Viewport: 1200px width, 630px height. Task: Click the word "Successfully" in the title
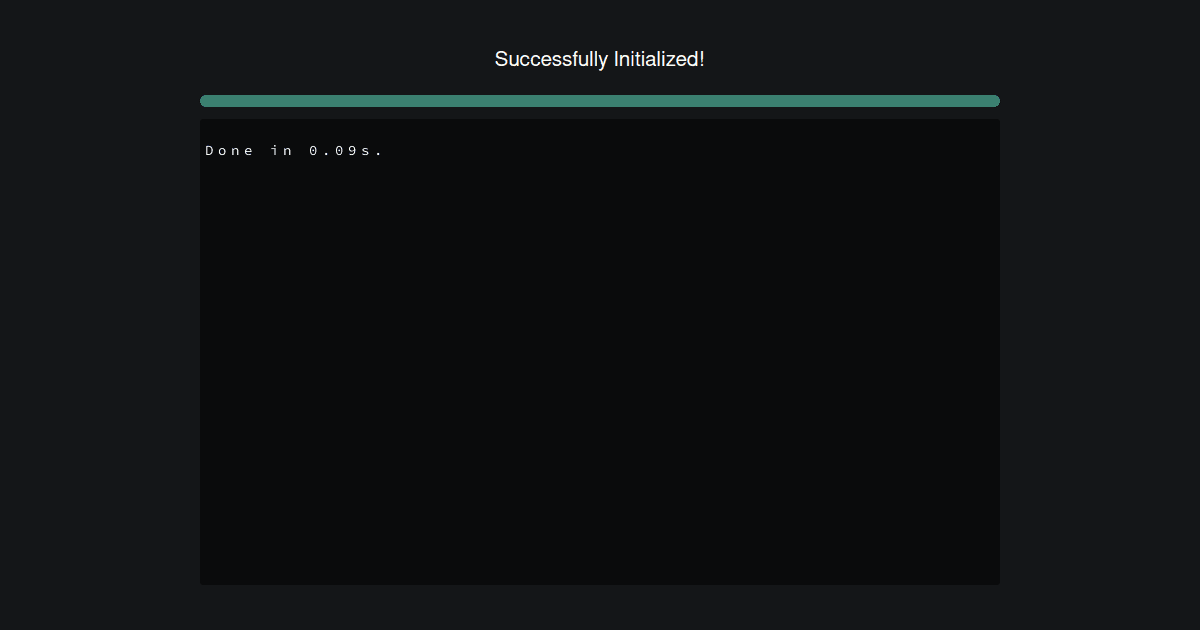click(x=551, y=59)
